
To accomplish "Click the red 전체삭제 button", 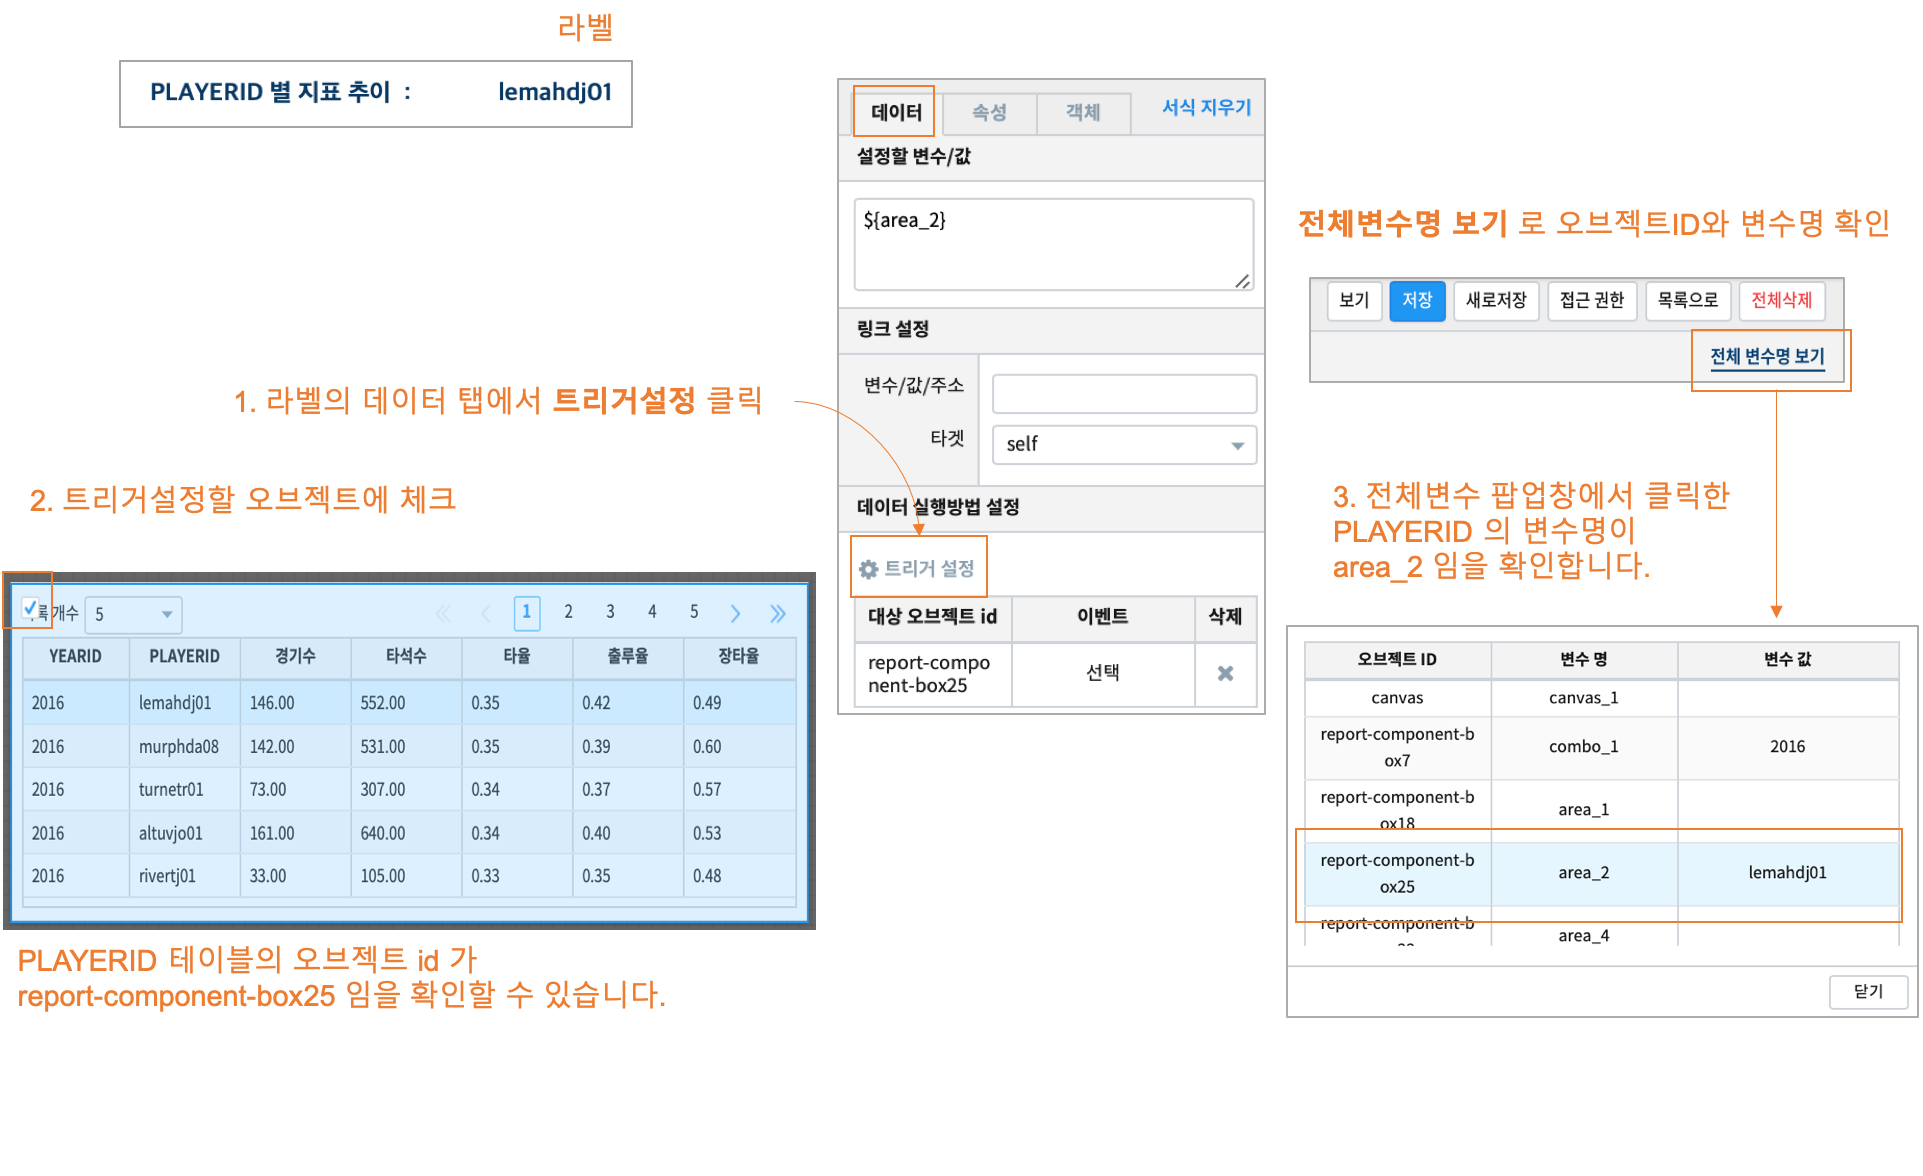I will click(1781, 300).
